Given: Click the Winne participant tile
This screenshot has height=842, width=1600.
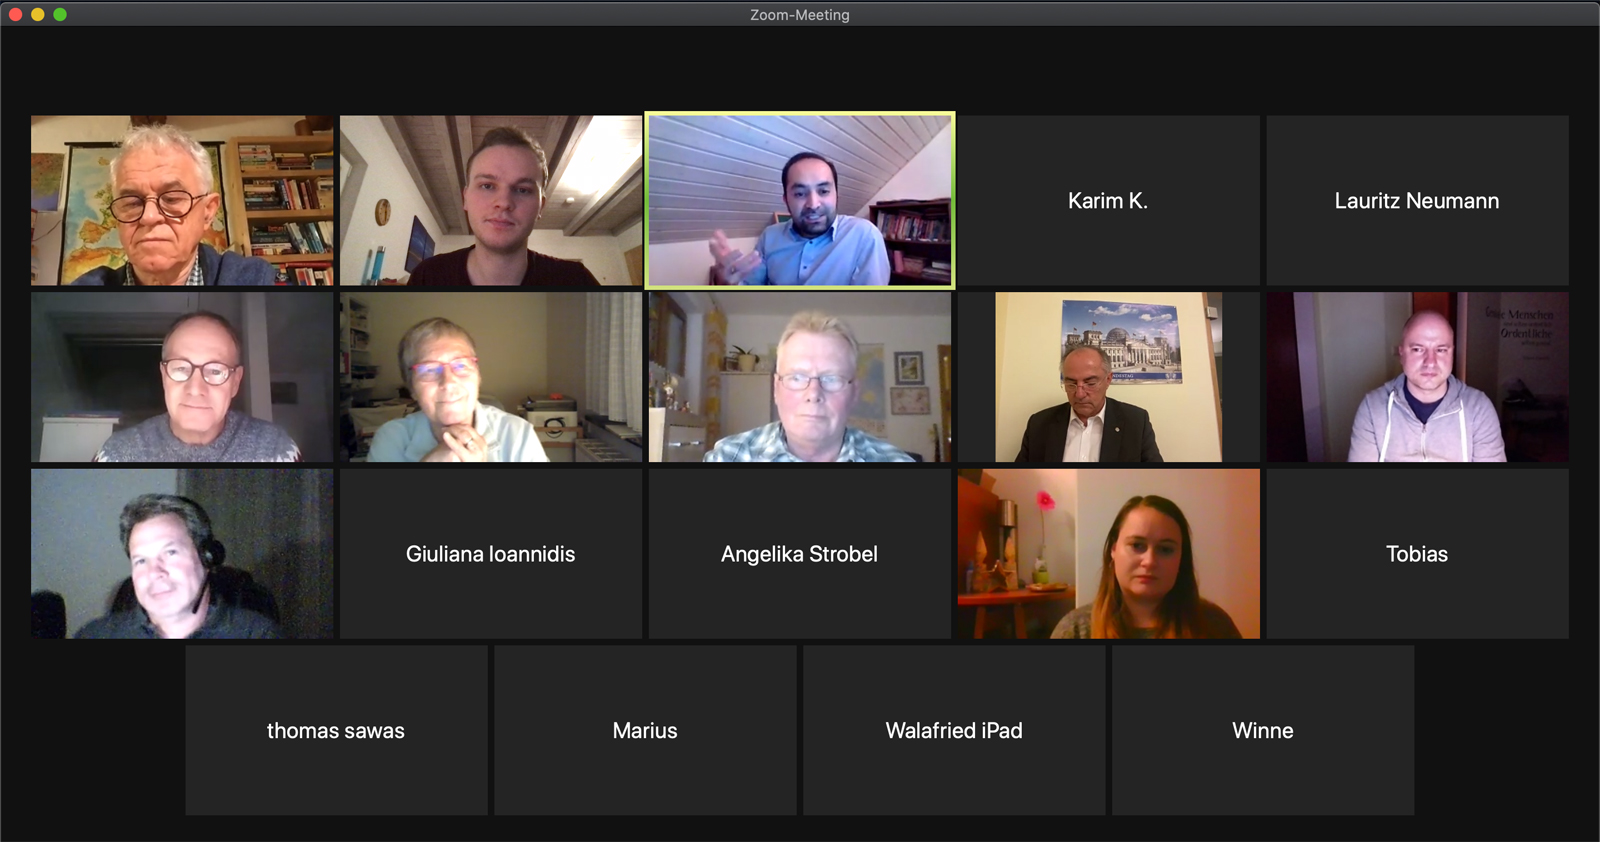Looking at the screenshot, I should pyautogui.click(x=1263, y=730).
